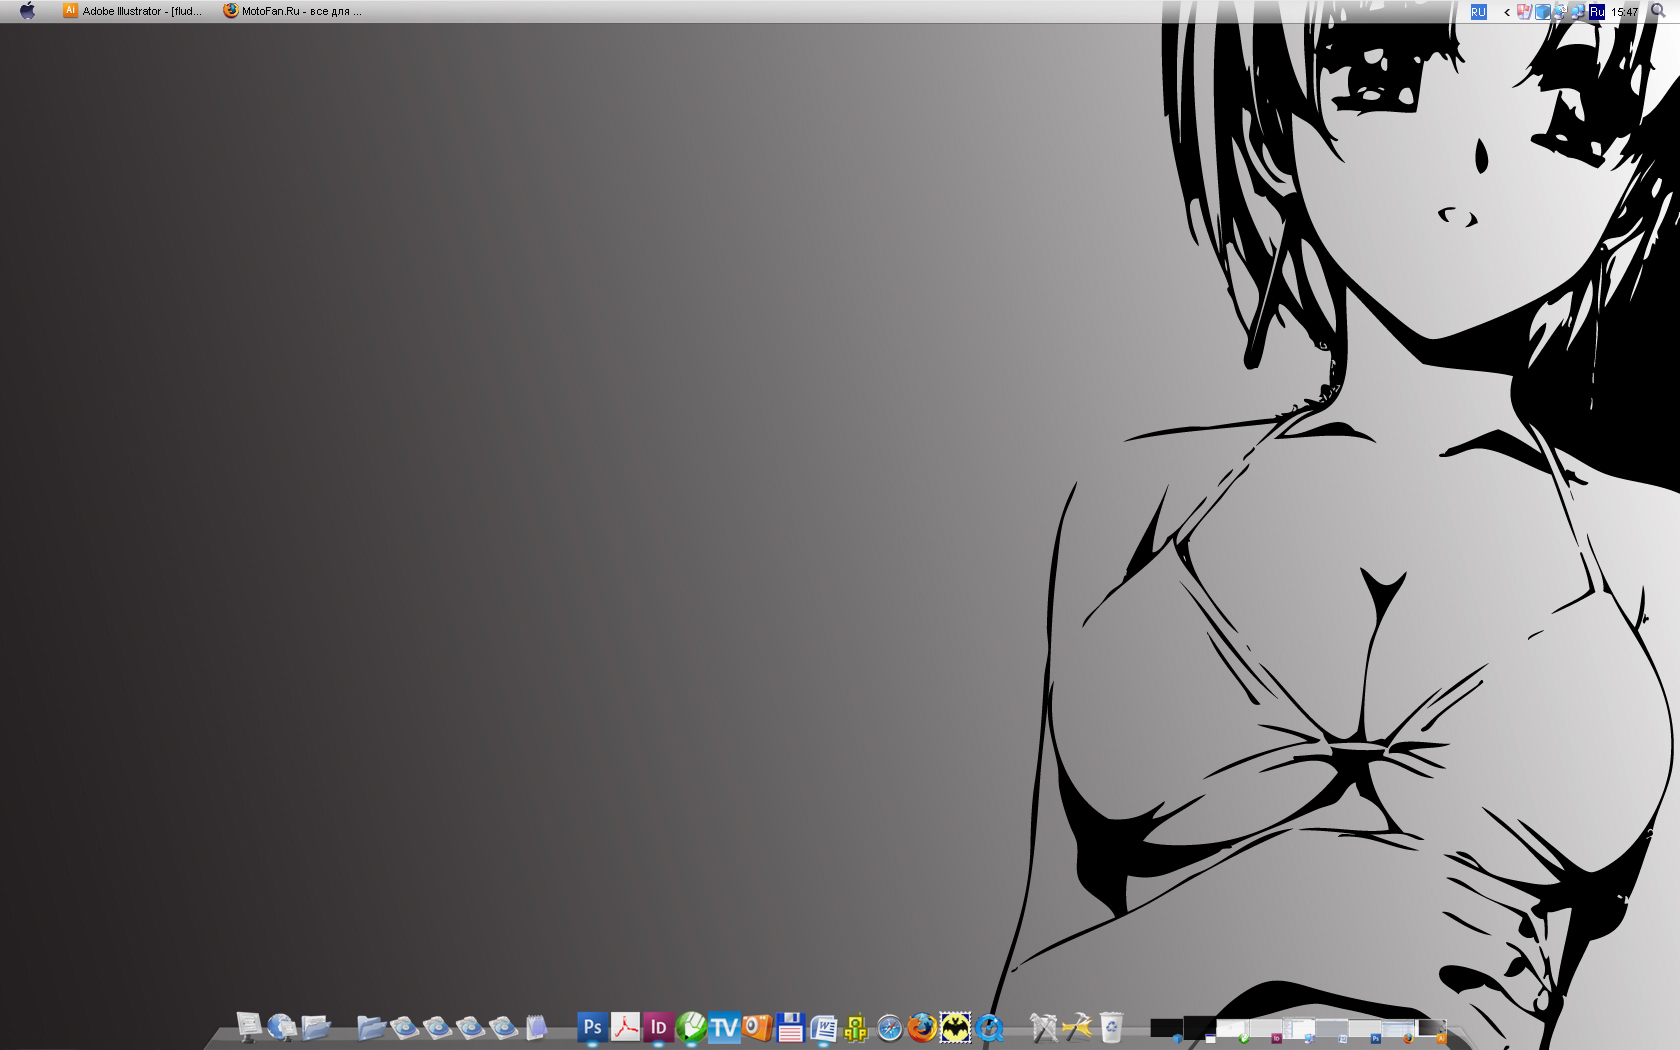Viewport: 1680px width, 1050px height.
Task: Click the yellow-green figure dock icon
Action: (856, 1027)
